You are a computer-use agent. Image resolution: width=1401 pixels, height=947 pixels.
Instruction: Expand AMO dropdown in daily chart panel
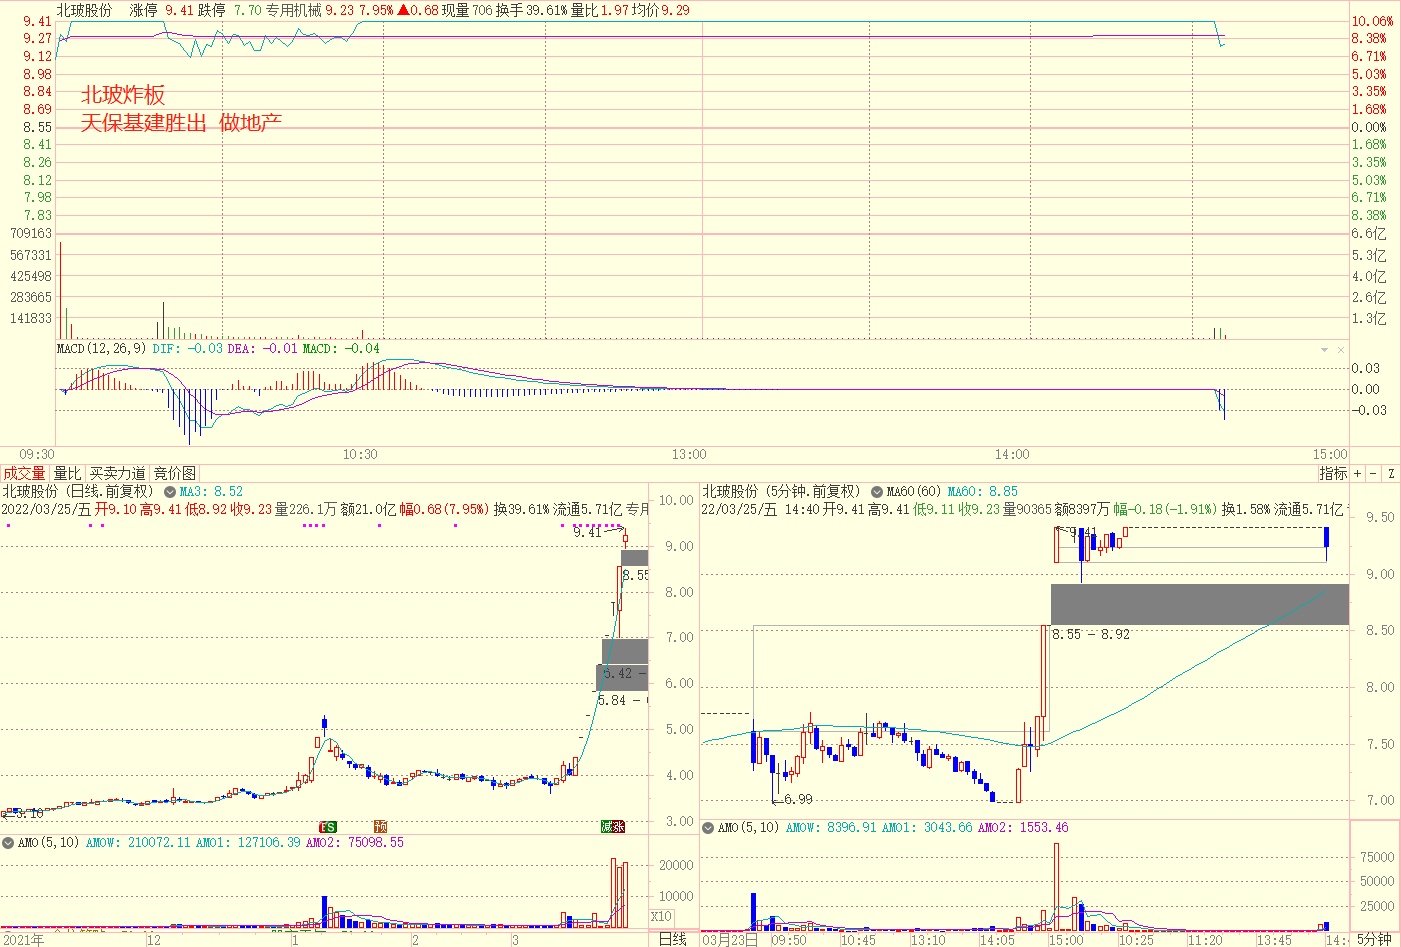pos(8,843)
